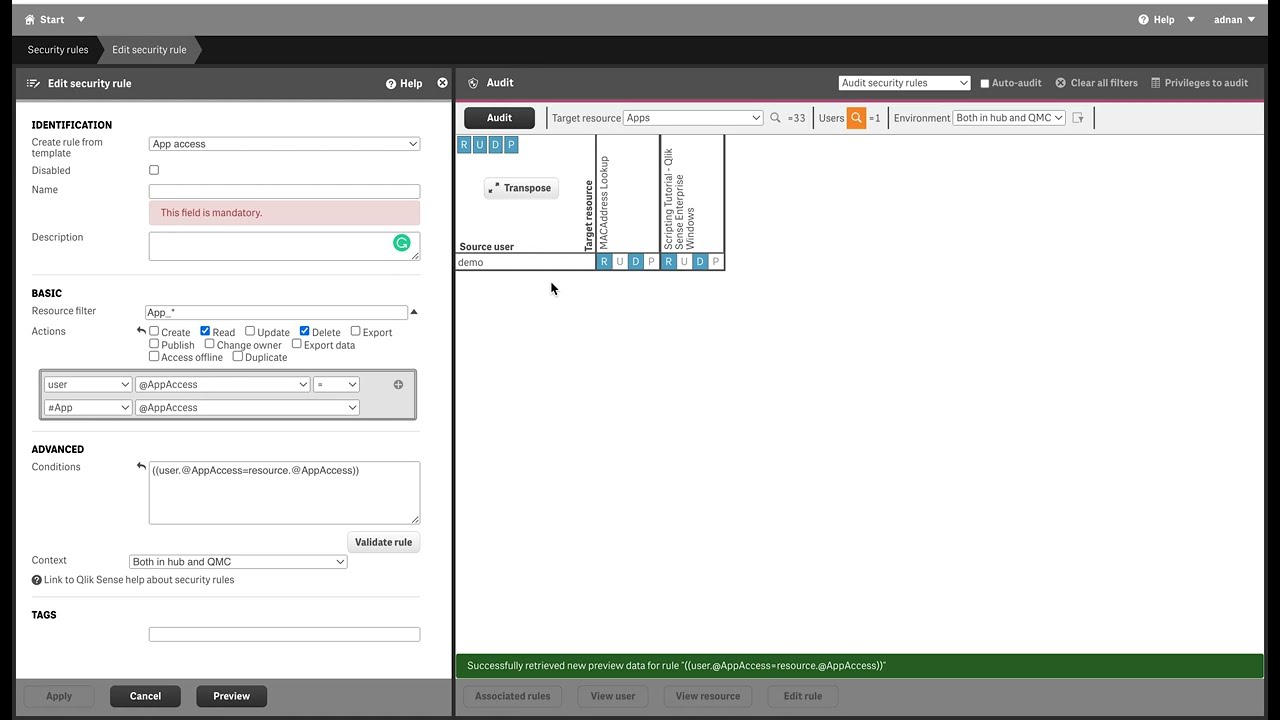Click the dark Audit button
Screen dimensions: 1280x720
[499, 118]
